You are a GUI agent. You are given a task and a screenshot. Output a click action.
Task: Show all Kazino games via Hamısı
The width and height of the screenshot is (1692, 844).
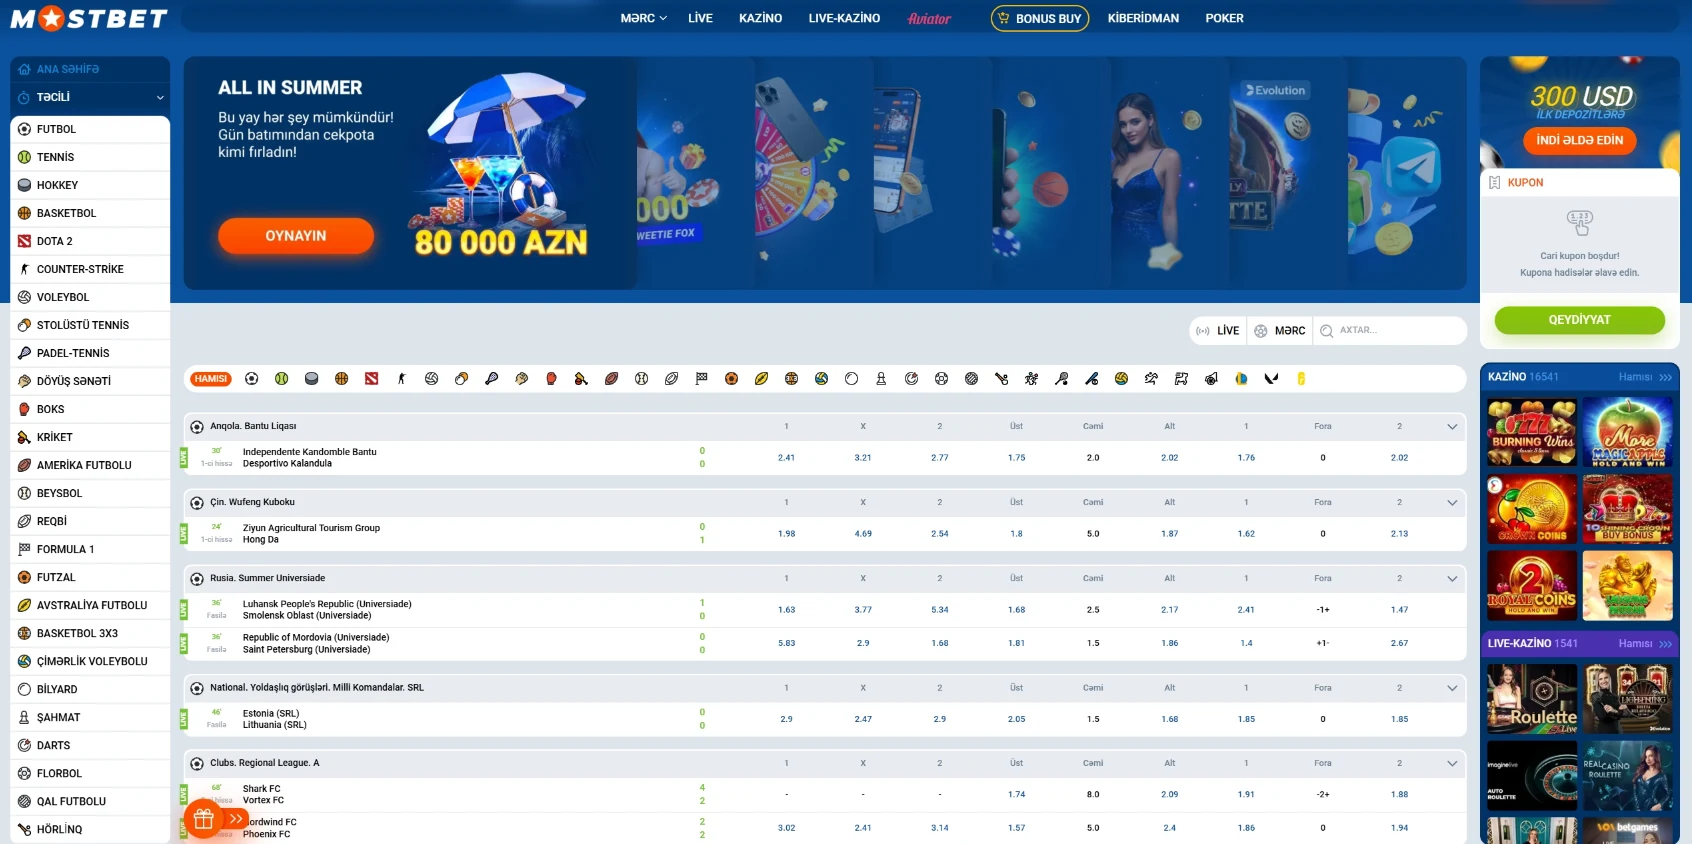click(x=1645, y=377)
